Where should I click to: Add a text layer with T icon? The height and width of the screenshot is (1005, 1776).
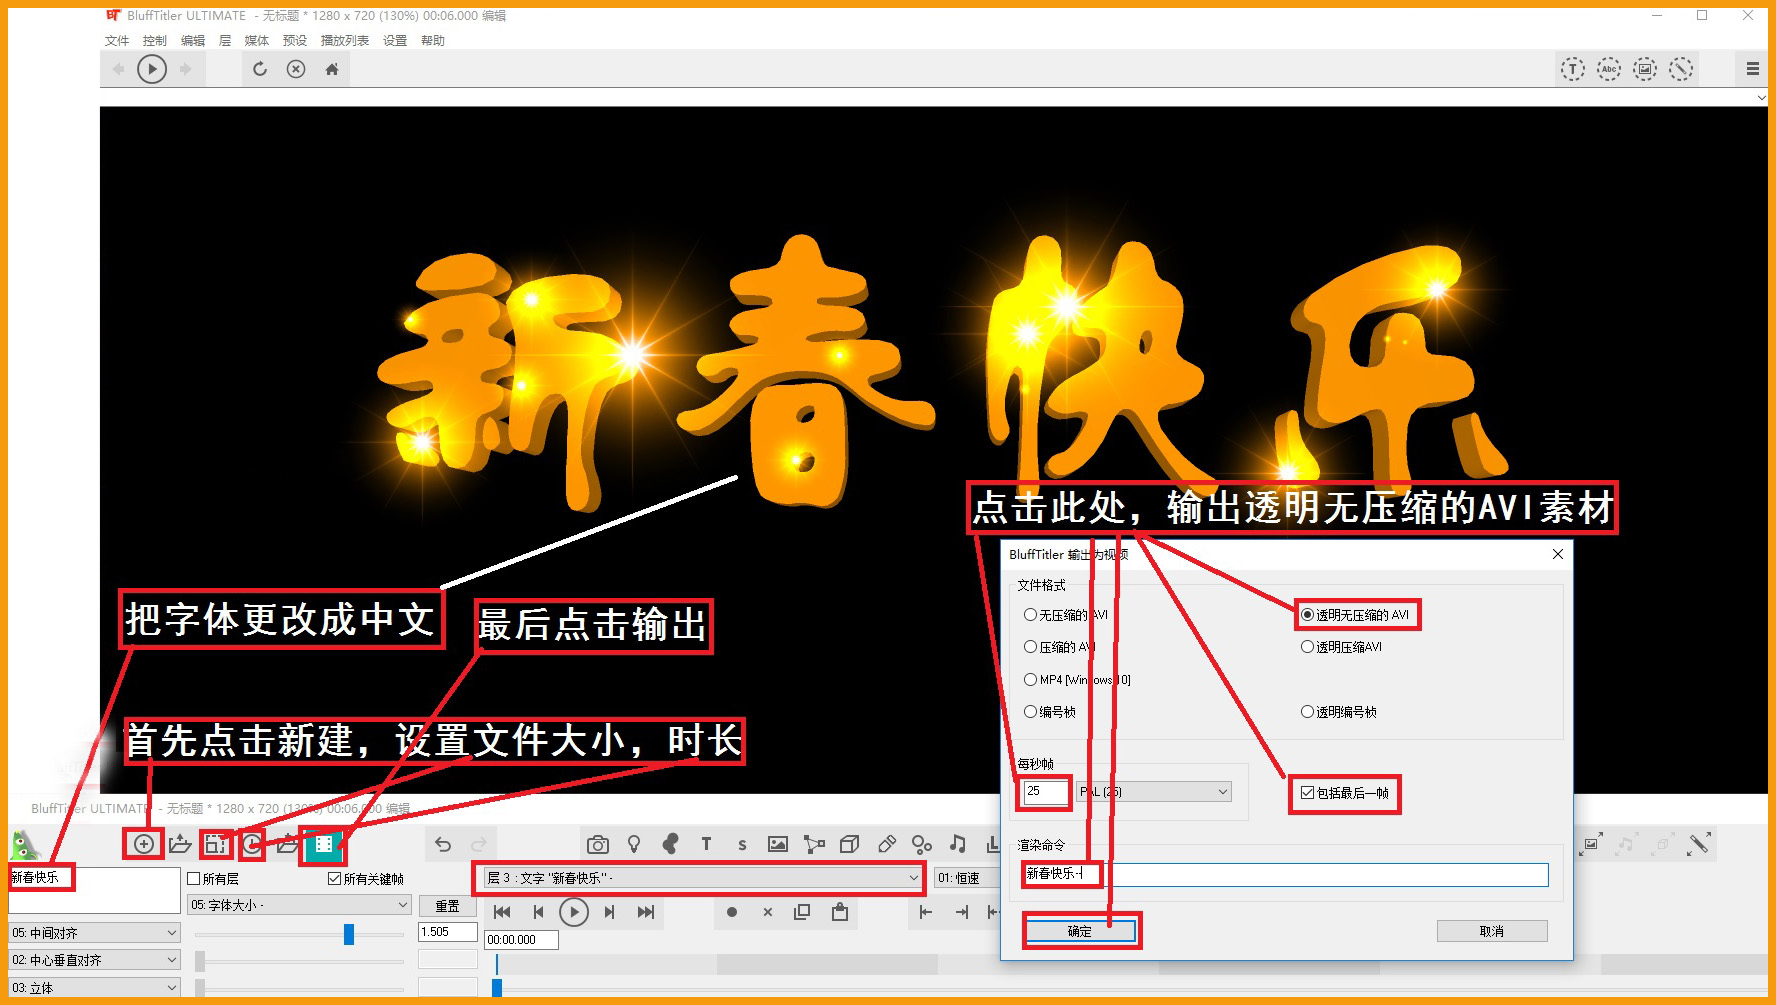pyautogui.click(x=706, y=844)
